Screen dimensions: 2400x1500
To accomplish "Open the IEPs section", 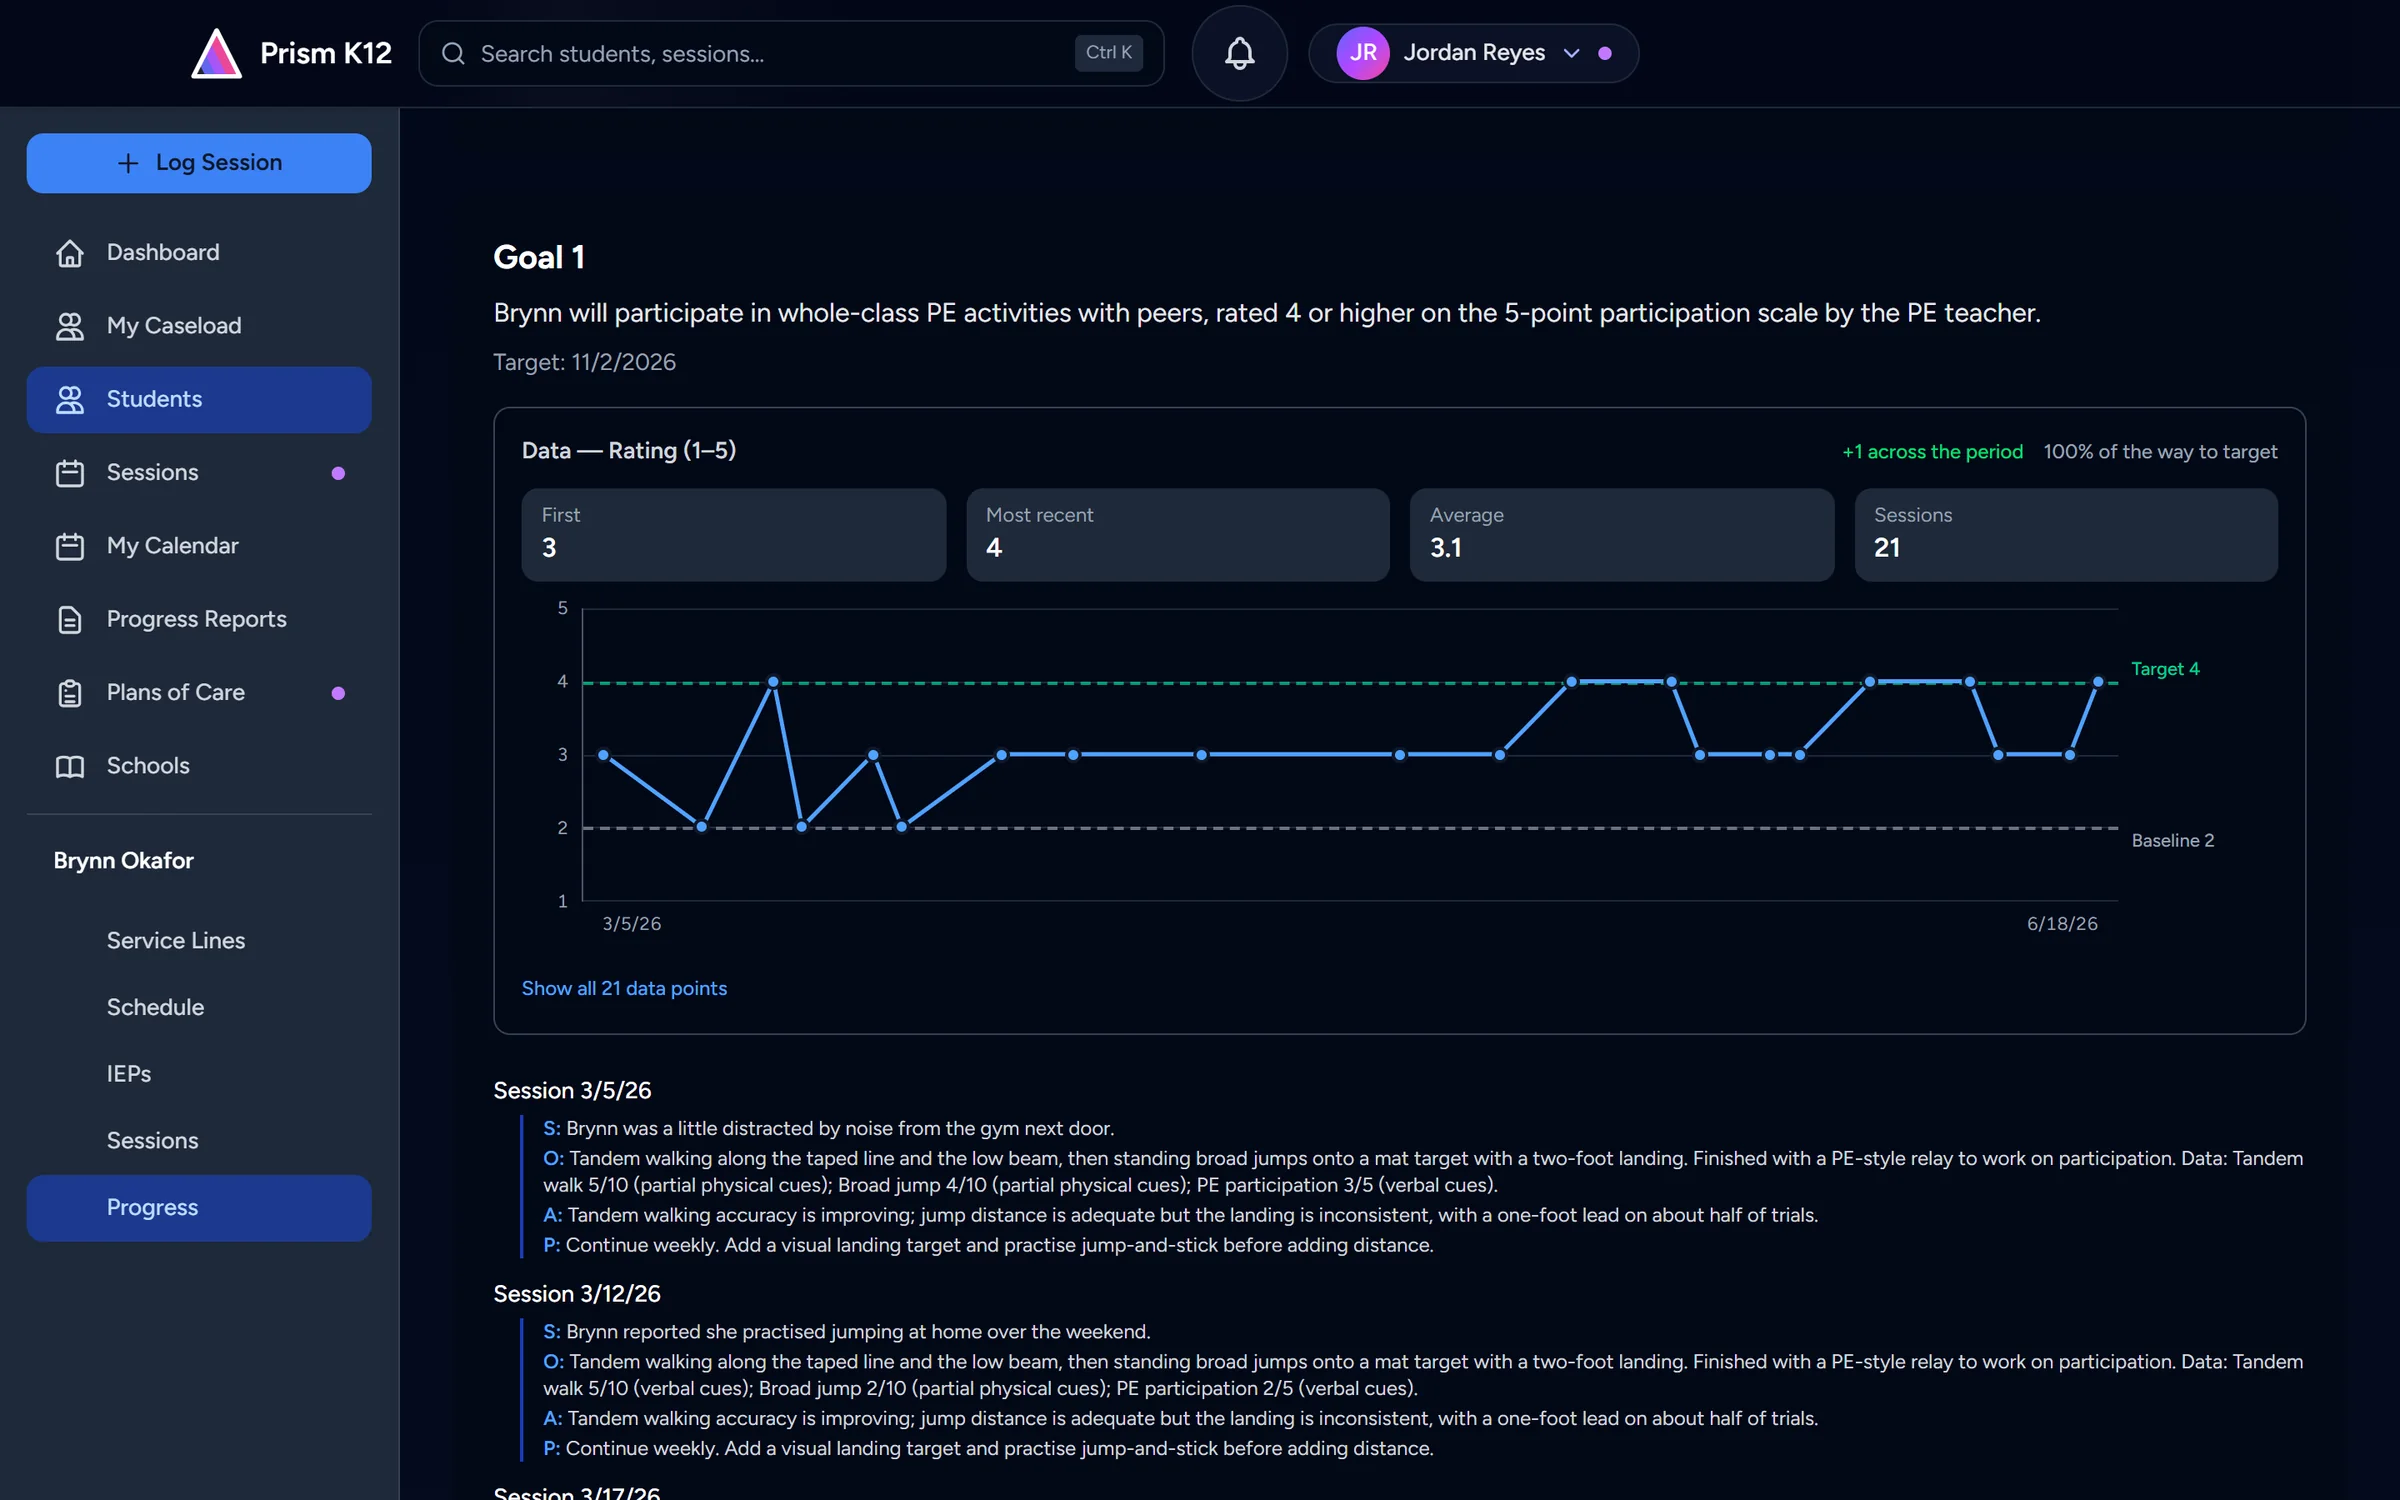I will click(x=199, y=1074).
